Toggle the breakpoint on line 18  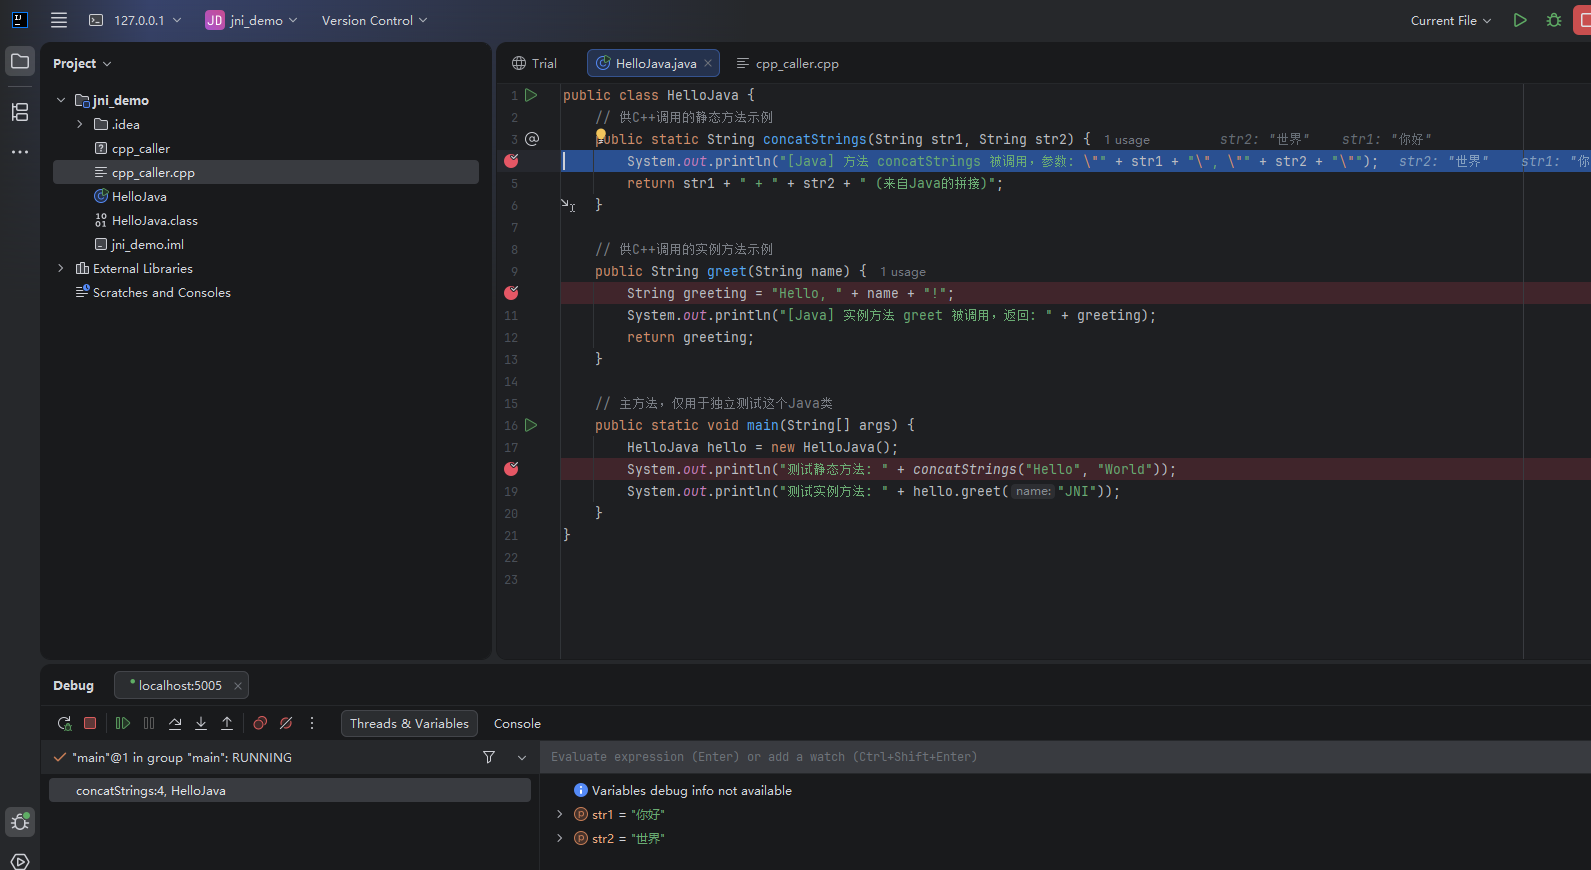click(511, 469)
